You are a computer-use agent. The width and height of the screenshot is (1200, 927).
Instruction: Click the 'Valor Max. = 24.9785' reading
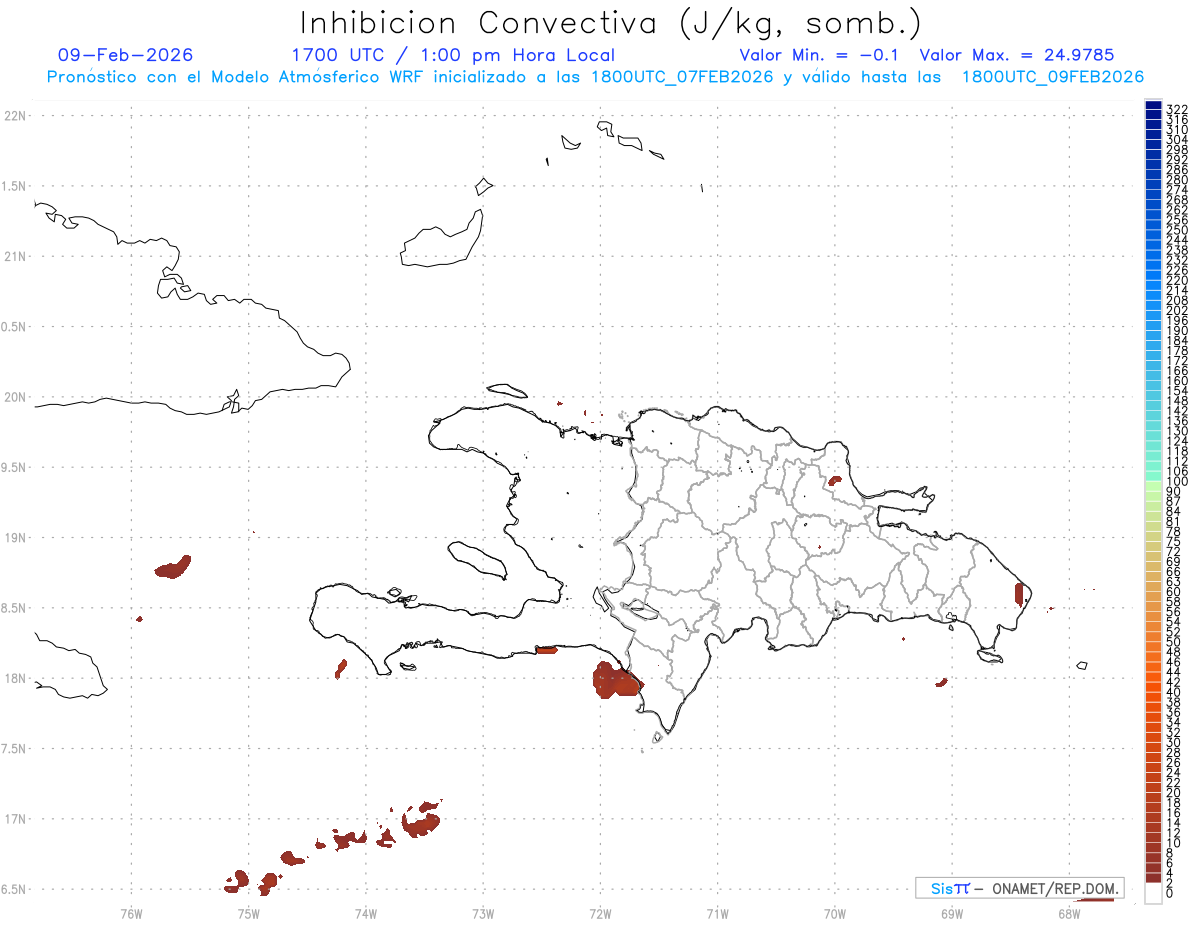pyautogui.click(x=1017, y=55)
